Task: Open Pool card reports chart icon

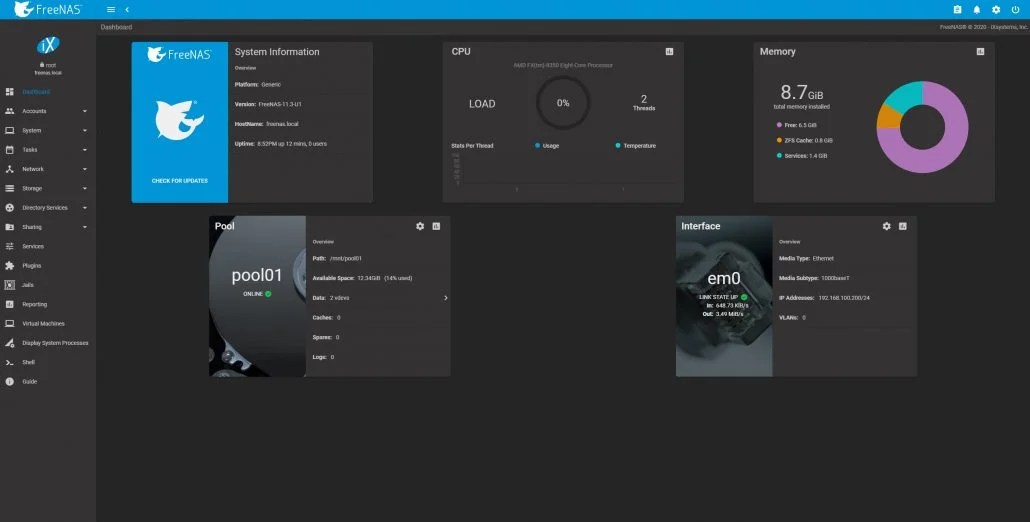Action: pyautogui.click(x=436, y=226)
